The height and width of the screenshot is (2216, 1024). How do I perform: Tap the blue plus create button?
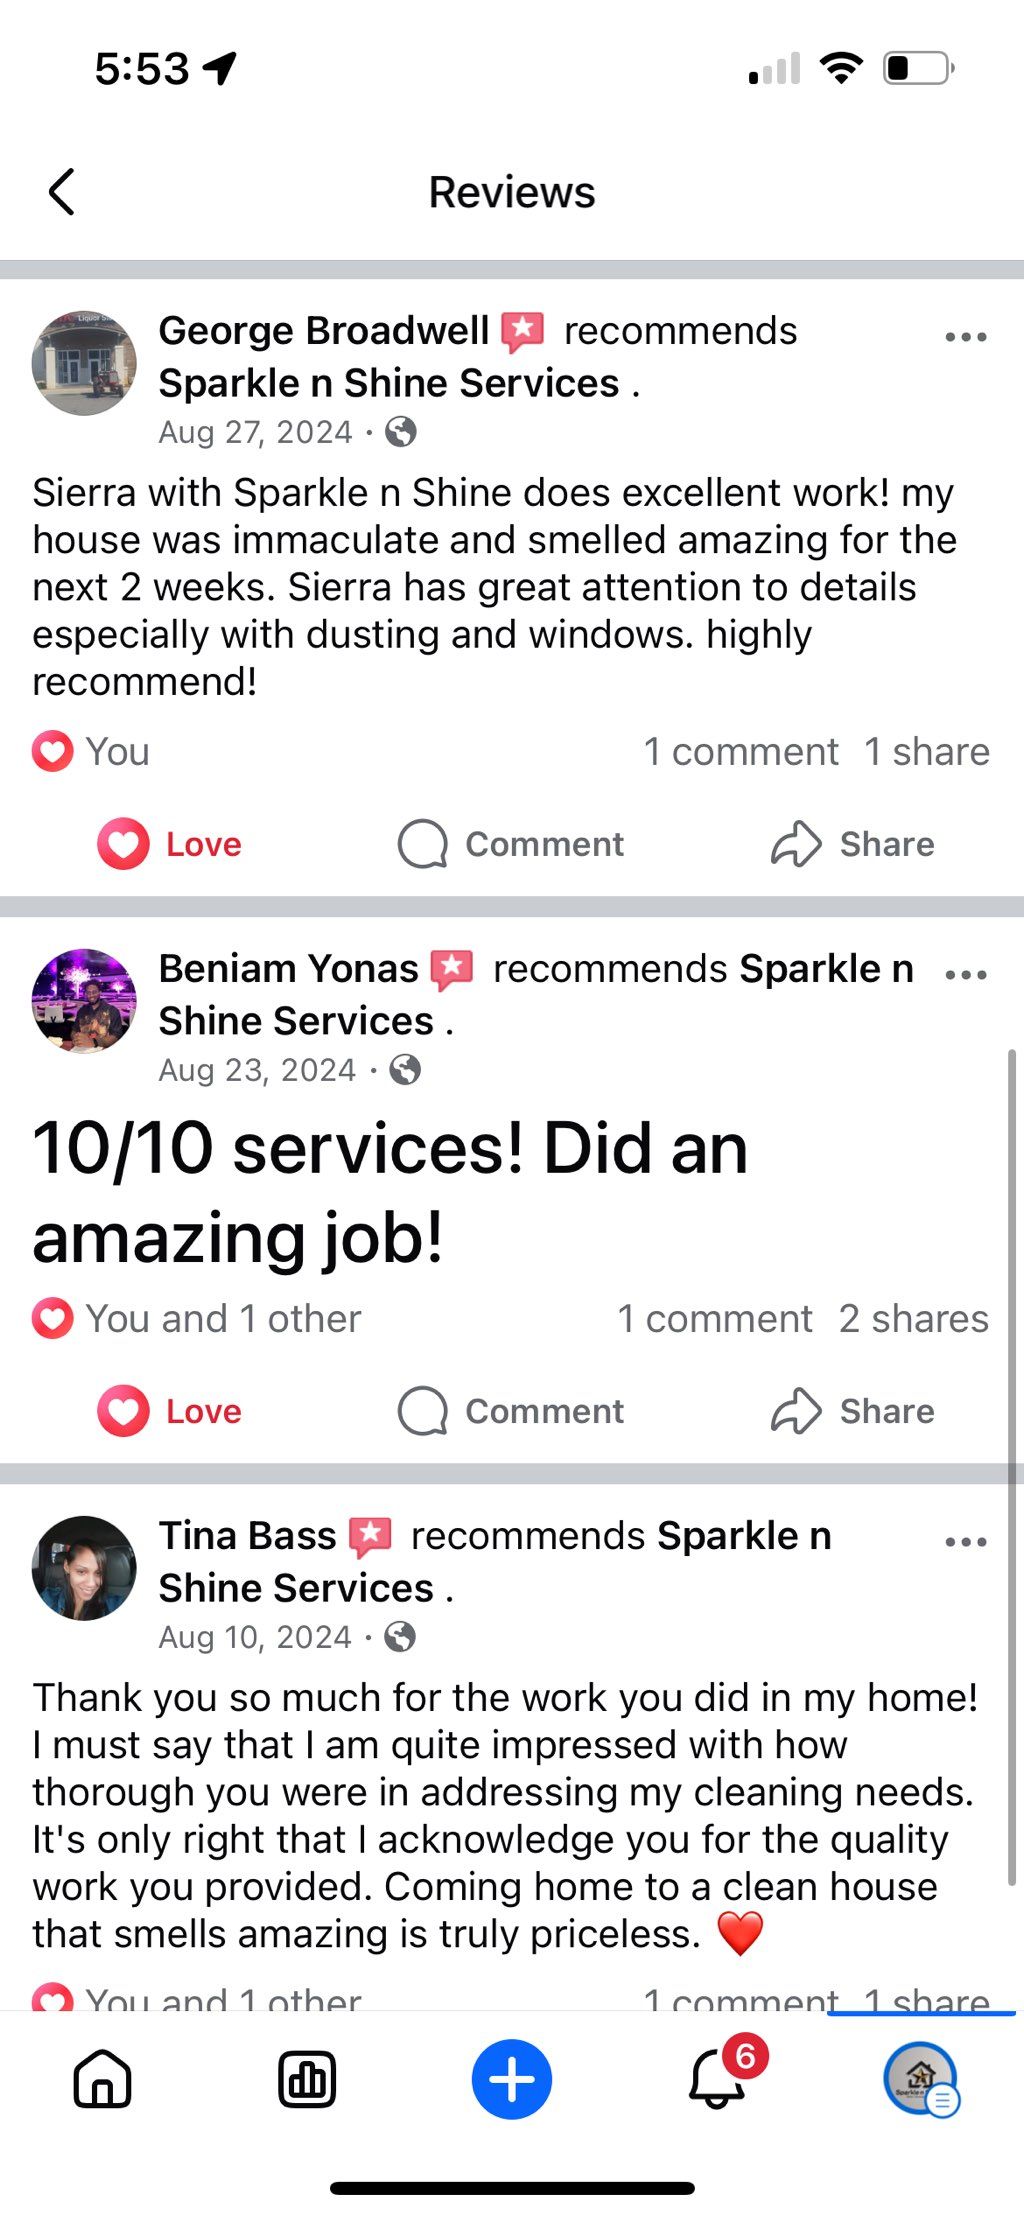[x=511, y=2079]
